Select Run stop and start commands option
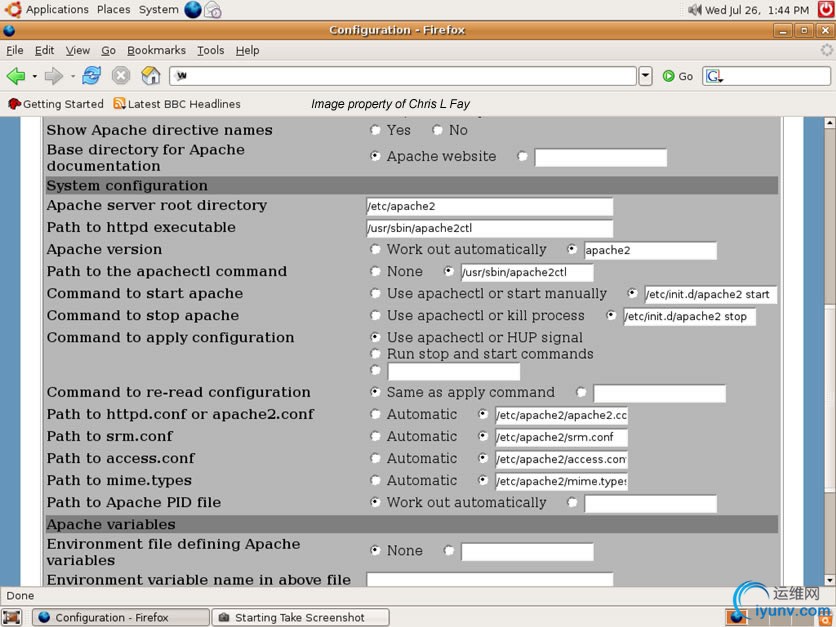Viewport: 836px width, 627px height. tap(376, 354)
